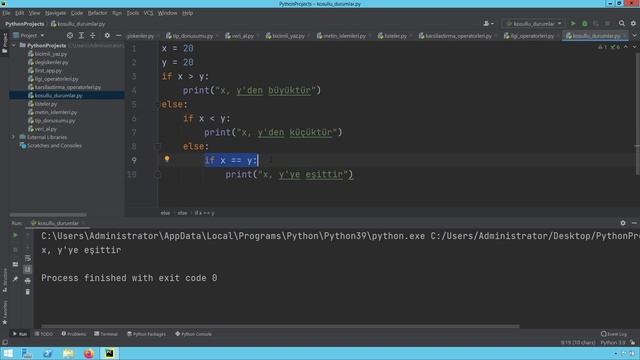Viewport: 640px width, 360px height.
Task: Click the Project panel horizontal scrollbar
Action: coord(48,214)
